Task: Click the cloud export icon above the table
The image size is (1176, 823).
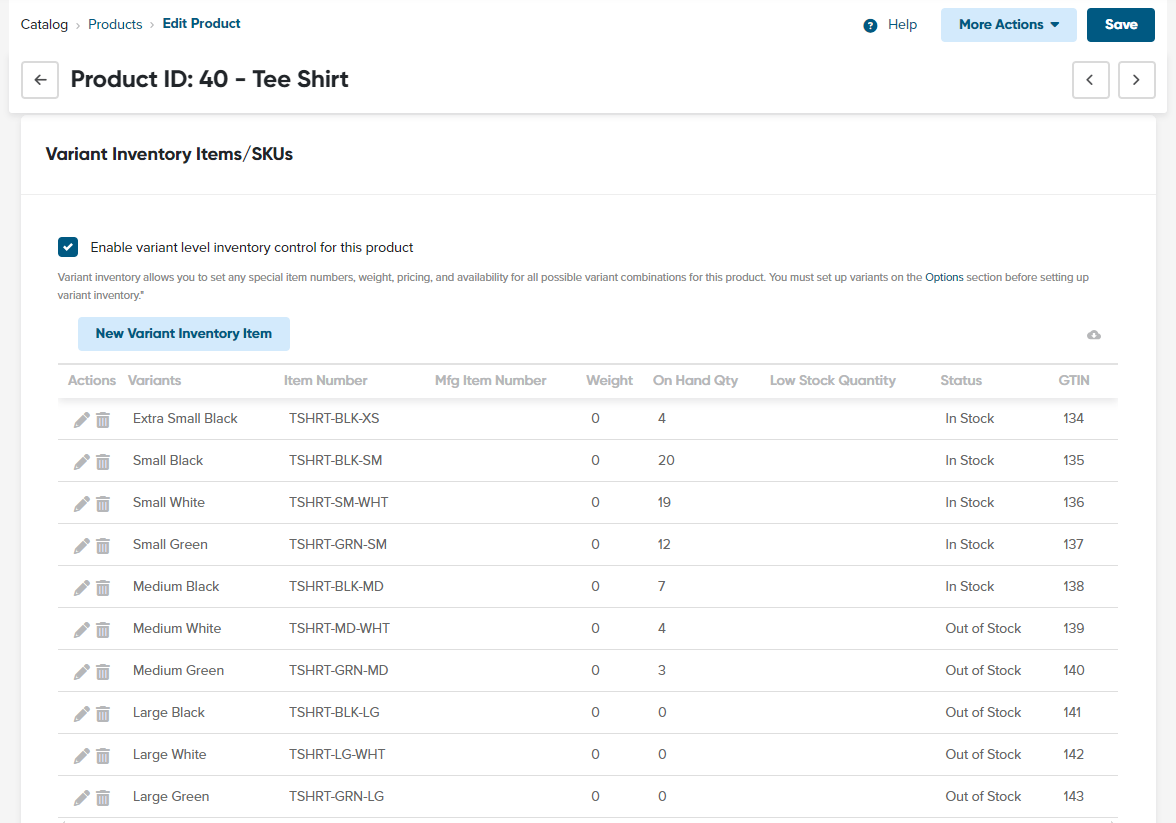Action: (x=1094, y=335)
